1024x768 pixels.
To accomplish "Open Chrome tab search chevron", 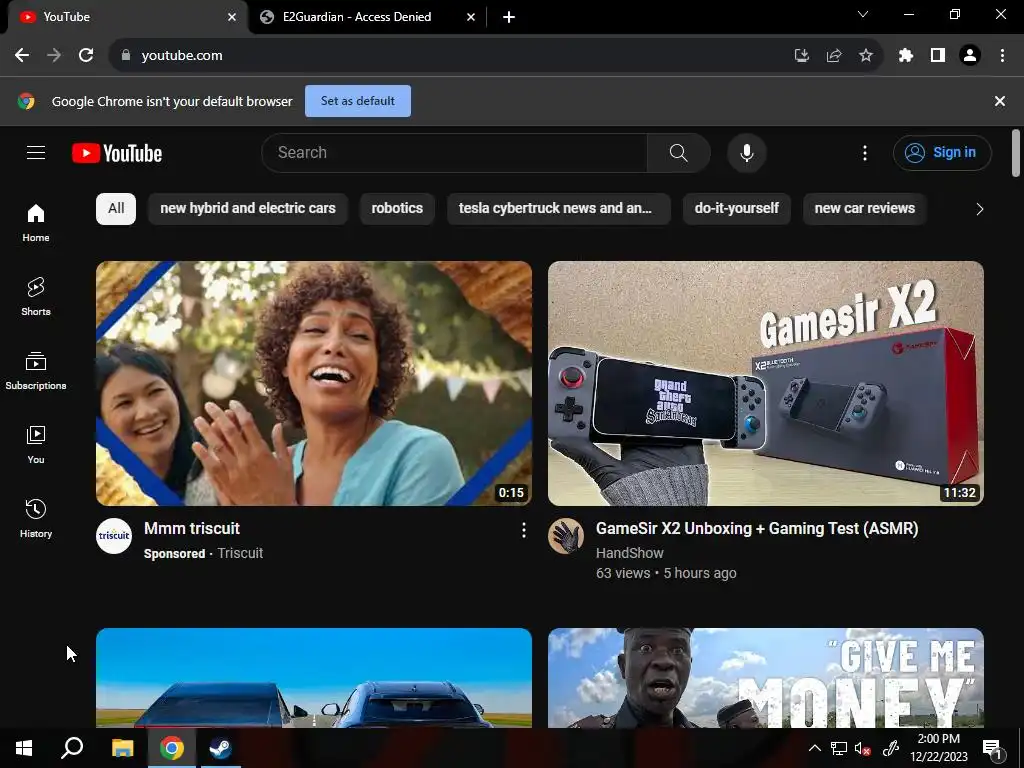I will (863, 14).
